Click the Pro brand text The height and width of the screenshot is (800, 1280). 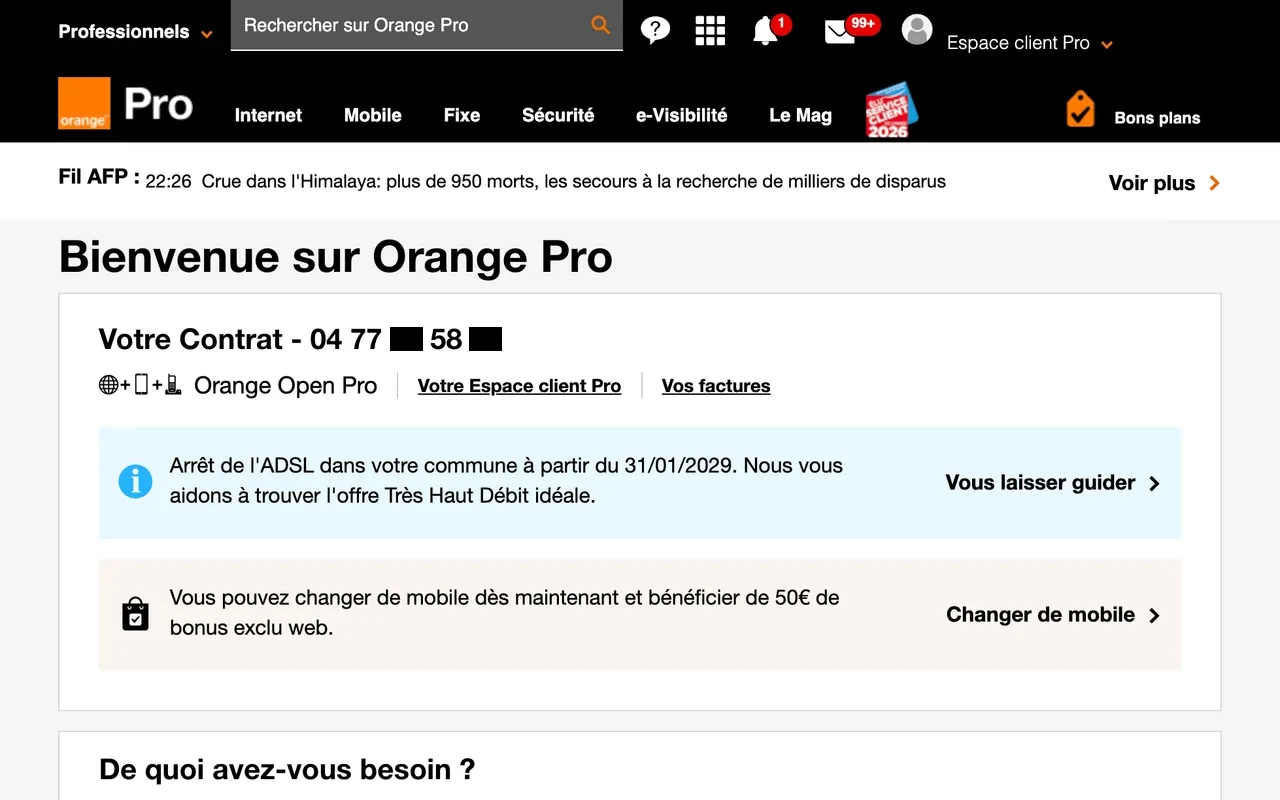pos(158,104)
